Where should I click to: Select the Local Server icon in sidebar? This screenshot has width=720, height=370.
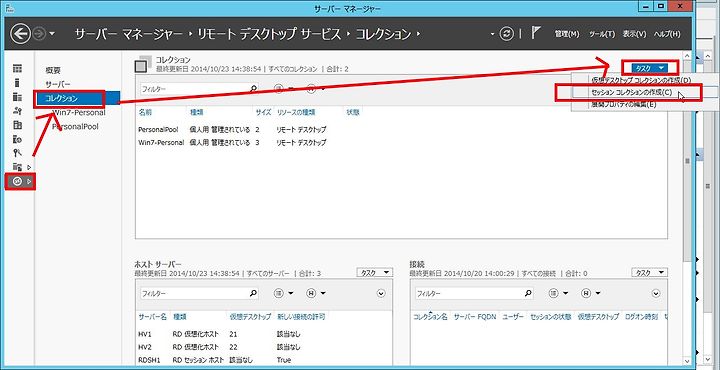click(17, 83)
